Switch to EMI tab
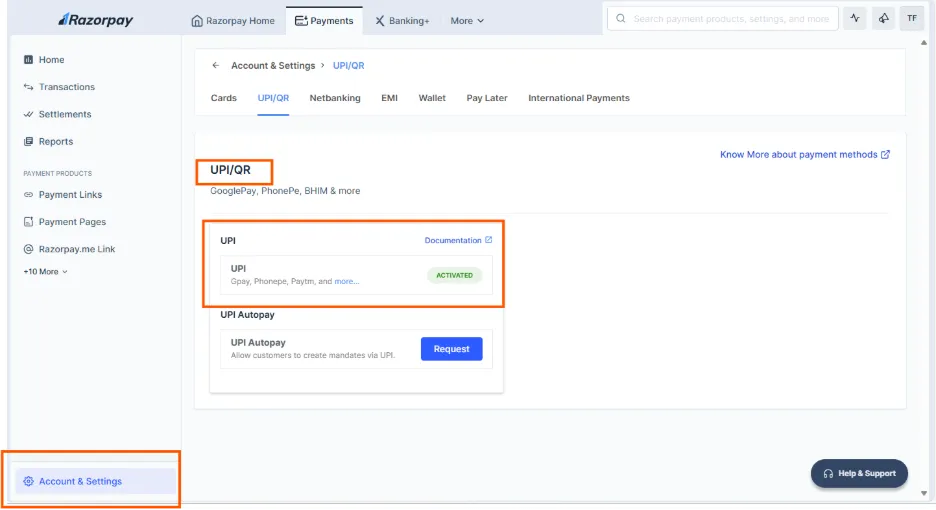The width and height of the screenshot is (936, 510). 389,98
